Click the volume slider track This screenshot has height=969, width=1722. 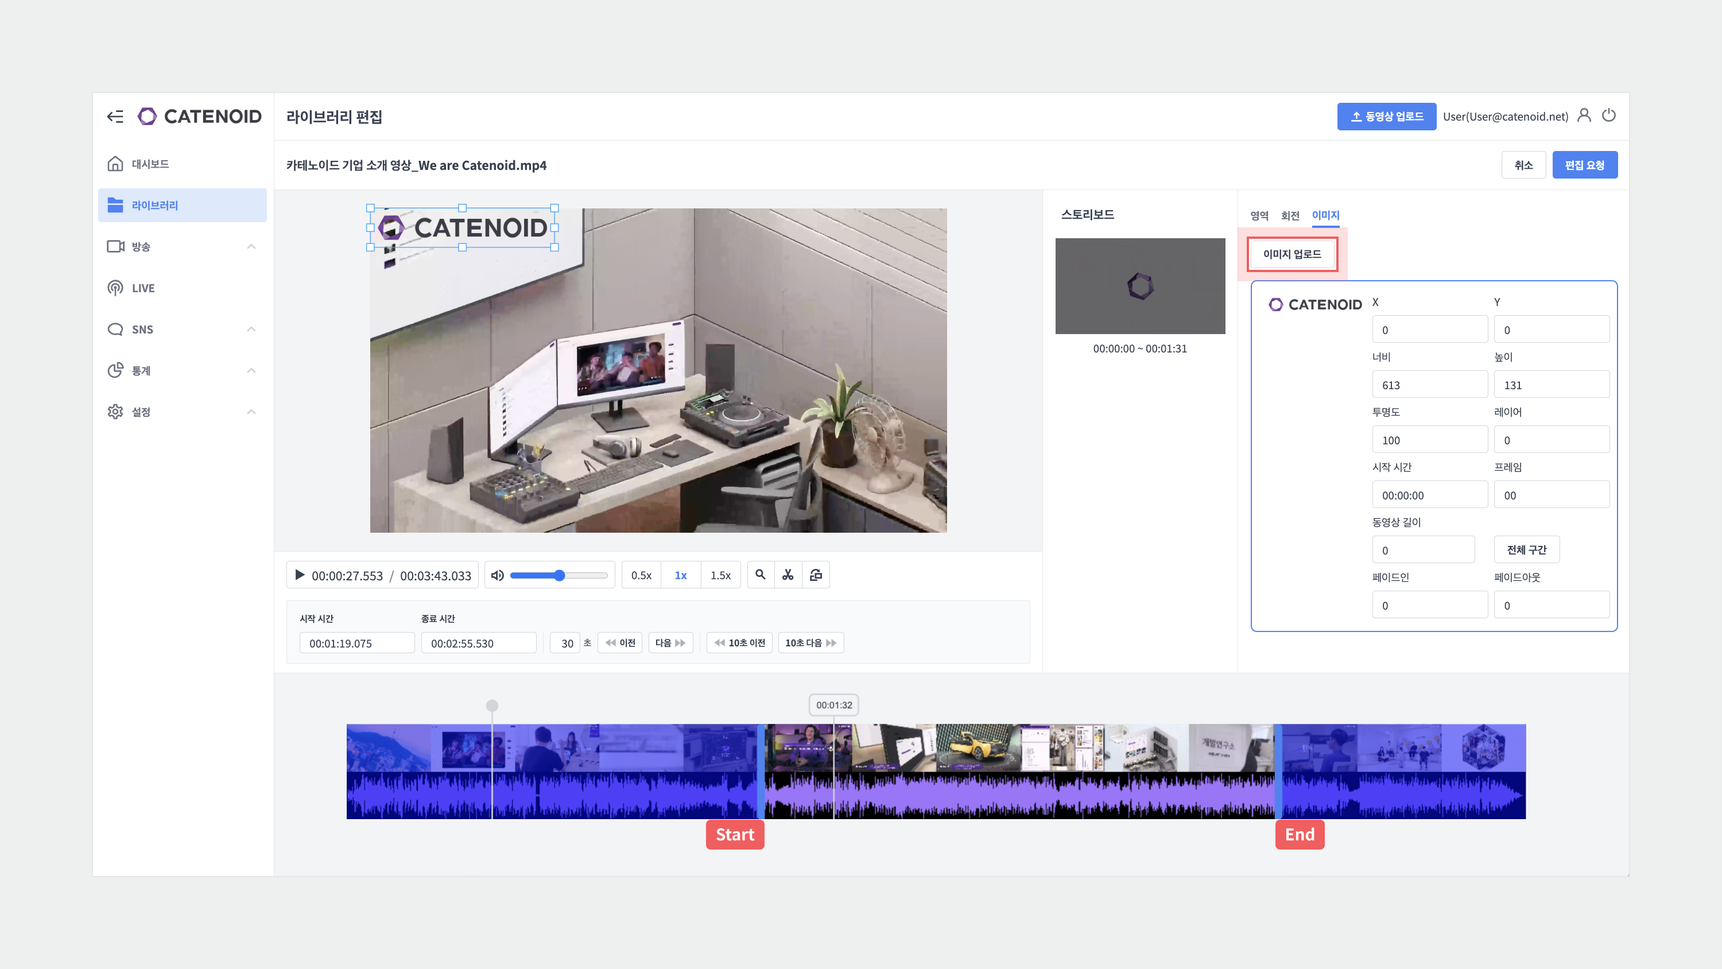(x=585, y=575)
